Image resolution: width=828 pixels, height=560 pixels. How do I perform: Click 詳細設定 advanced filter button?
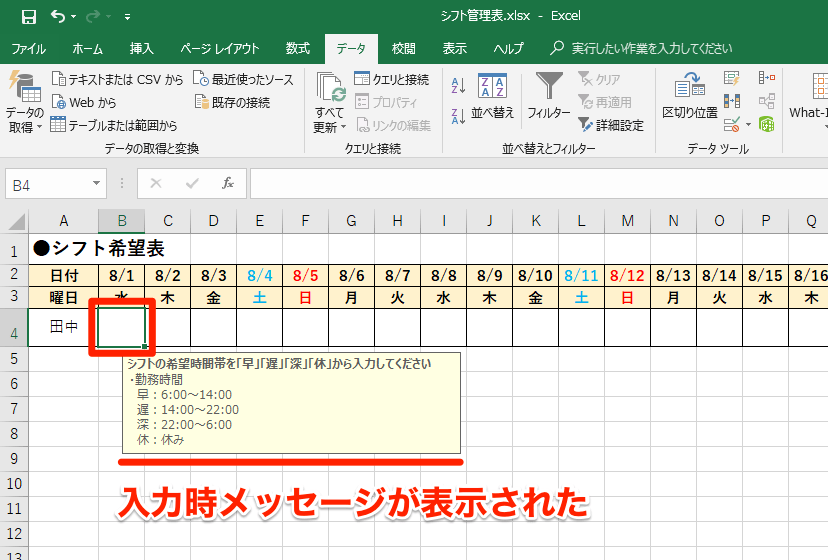(x=611, y=125)
